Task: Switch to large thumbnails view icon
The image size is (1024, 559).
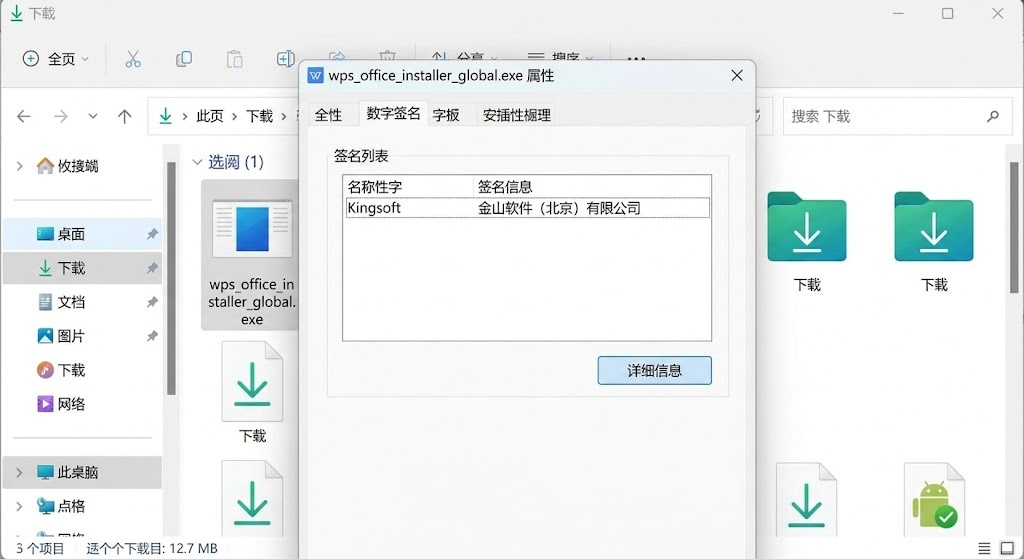Action: point(1008,548)
